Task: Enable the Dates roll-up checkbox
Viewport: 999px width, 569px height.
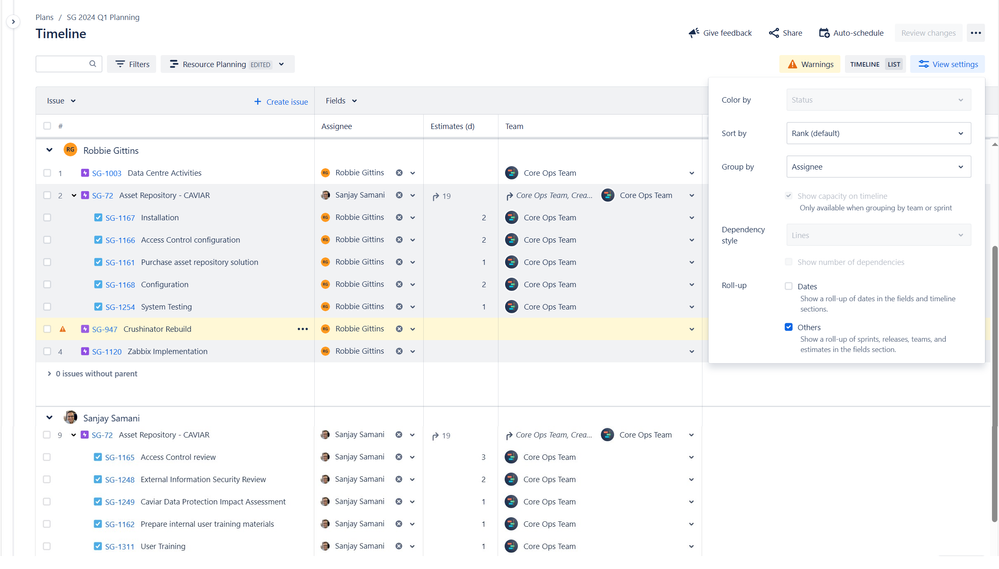Action: (789, 286)
